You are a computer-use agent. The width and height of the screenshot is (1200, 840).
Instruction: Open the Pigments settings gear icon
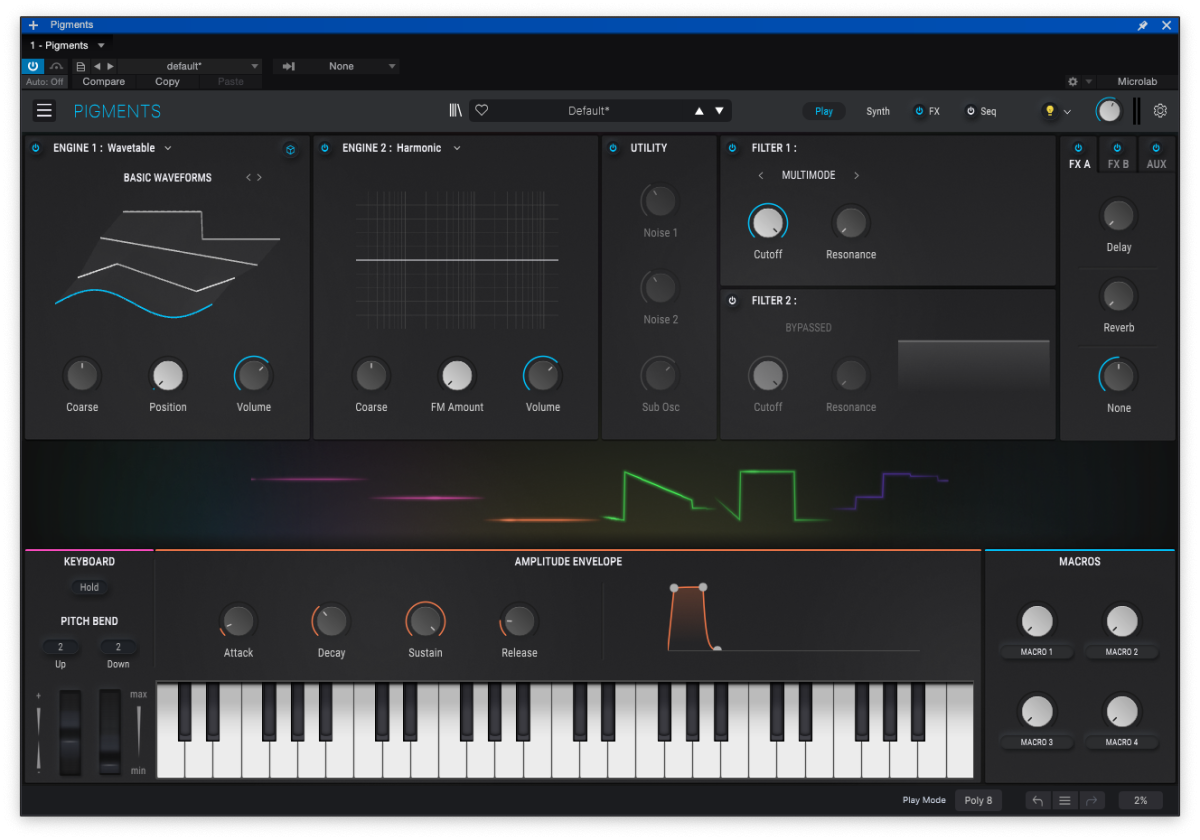click(x=1161, y=111)
